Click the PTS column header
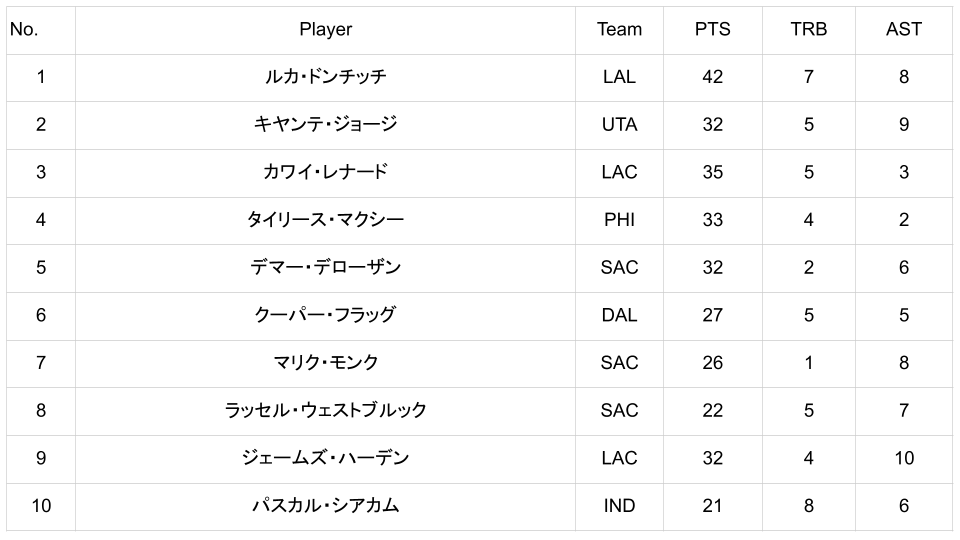960x540 pixels. click(712, 29)
